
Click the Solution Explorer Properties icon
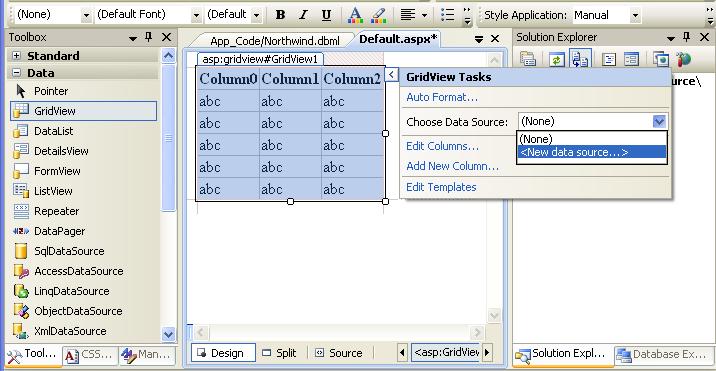(x=528, y=59)
